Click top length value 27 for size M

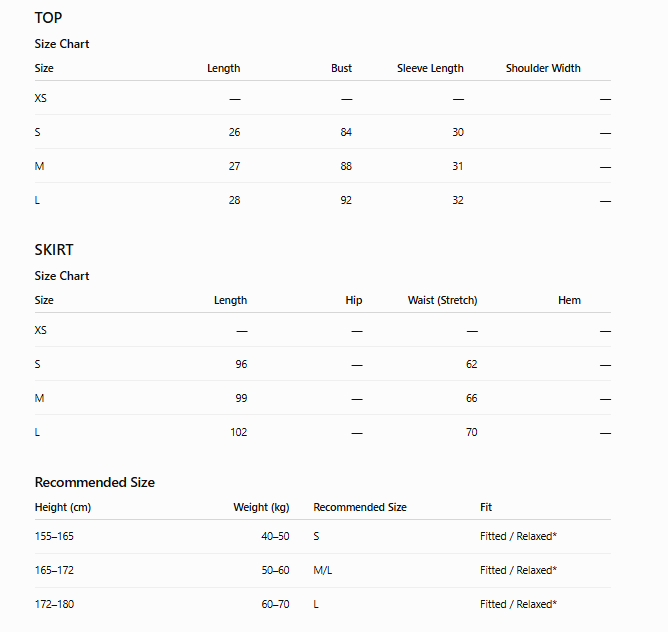234,166
